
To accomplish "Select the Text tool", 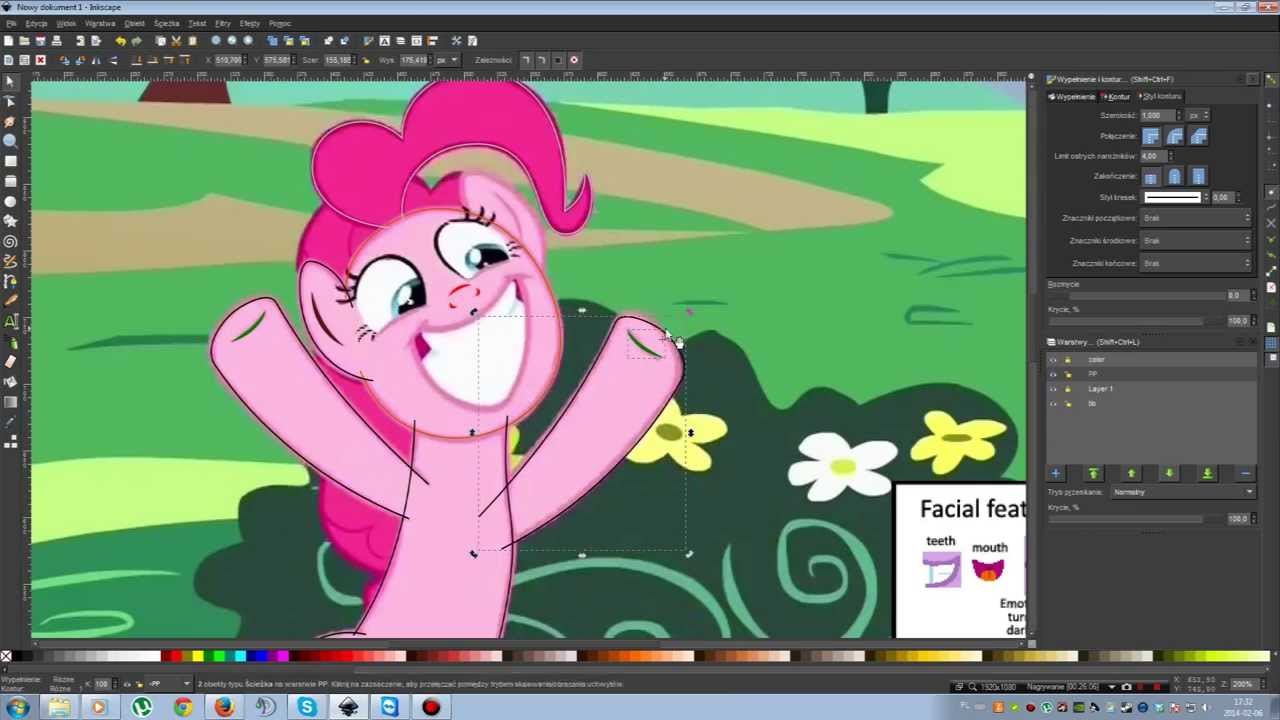I will click(x=10, y=321).
